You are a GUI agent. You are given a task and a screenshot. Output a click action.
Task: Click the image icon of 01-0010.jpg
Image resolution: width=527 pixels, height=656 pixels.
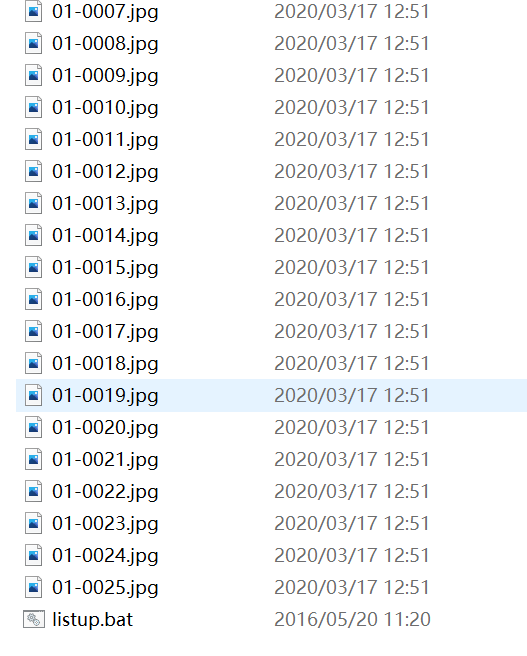[x=33, y=107]
